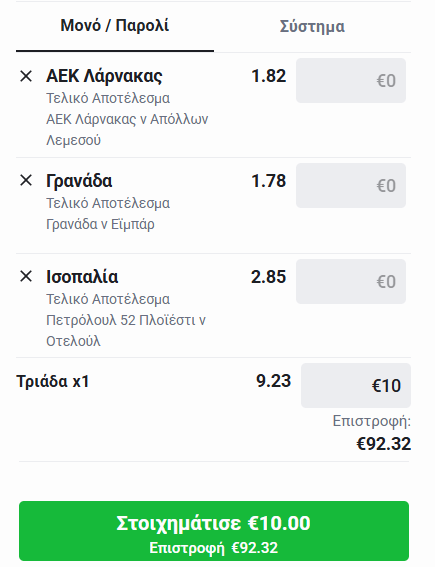Viewport: 435px width, 567px height.
Task: Switch to the Σύστημα tab
Action: pos(312,26)
